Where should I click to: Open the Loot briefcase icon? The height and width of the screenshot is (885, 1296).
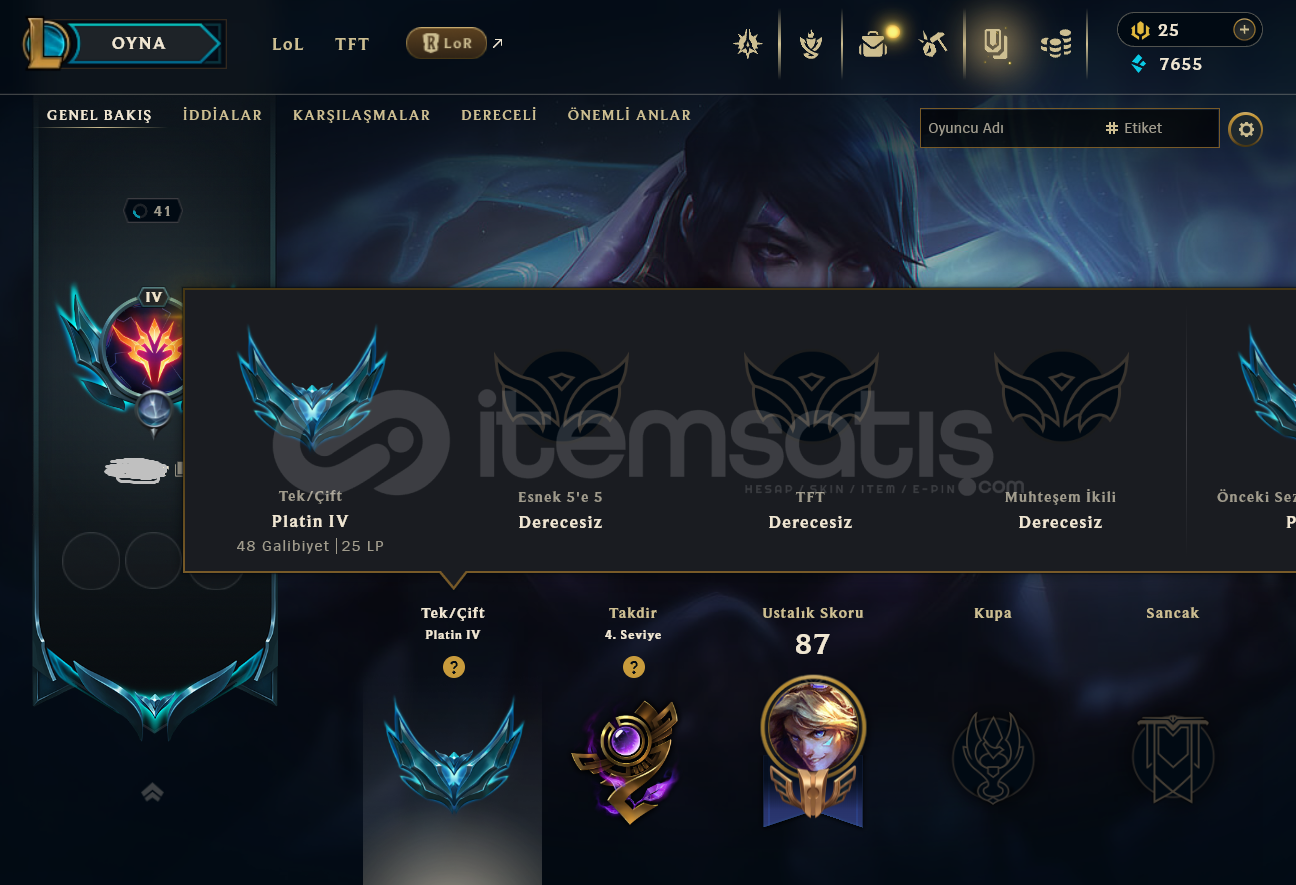tap(873, 44)
